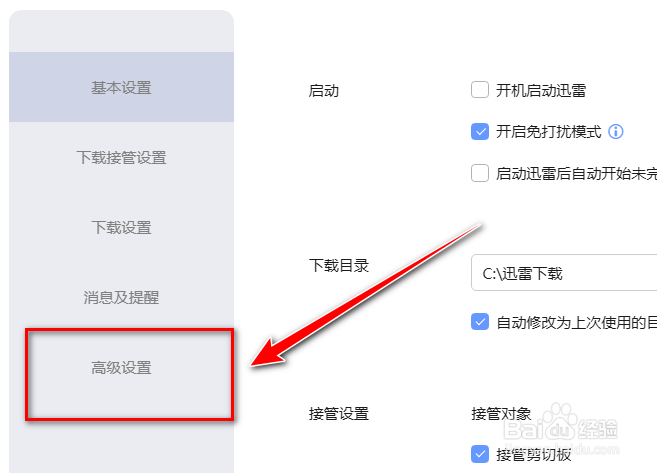
Task: Switch to 下载接管设置 section
Action: coord(122,158)
